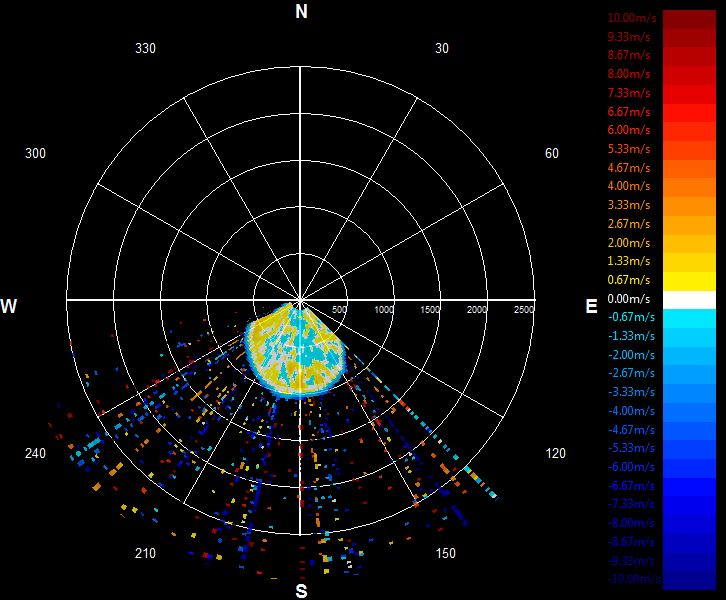
Task: Click the 8.67m/s legend label
Action: (x=629, y=55)
